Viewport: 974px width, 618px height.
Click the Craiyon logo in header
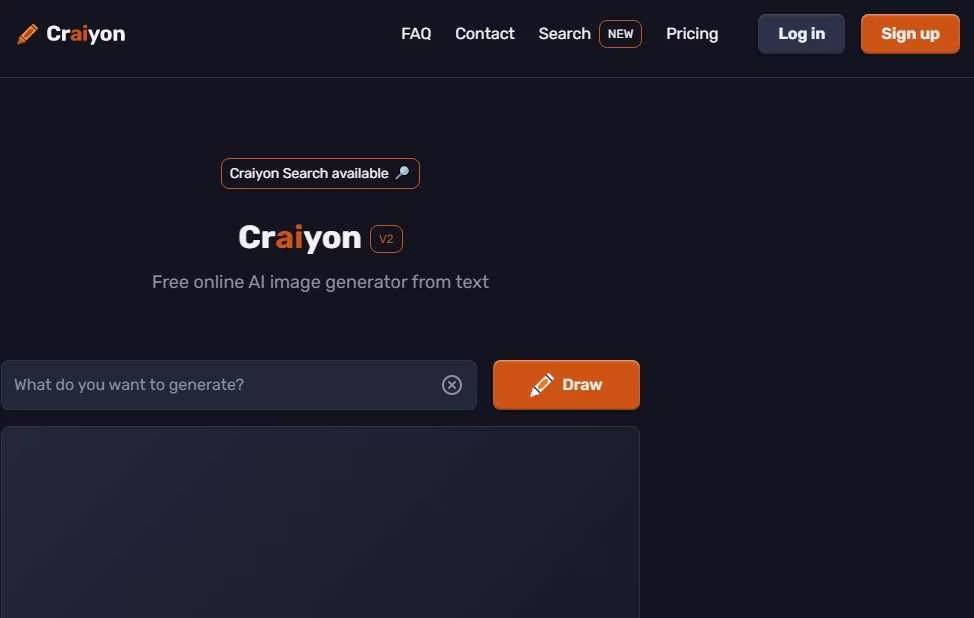coord(71,34)
